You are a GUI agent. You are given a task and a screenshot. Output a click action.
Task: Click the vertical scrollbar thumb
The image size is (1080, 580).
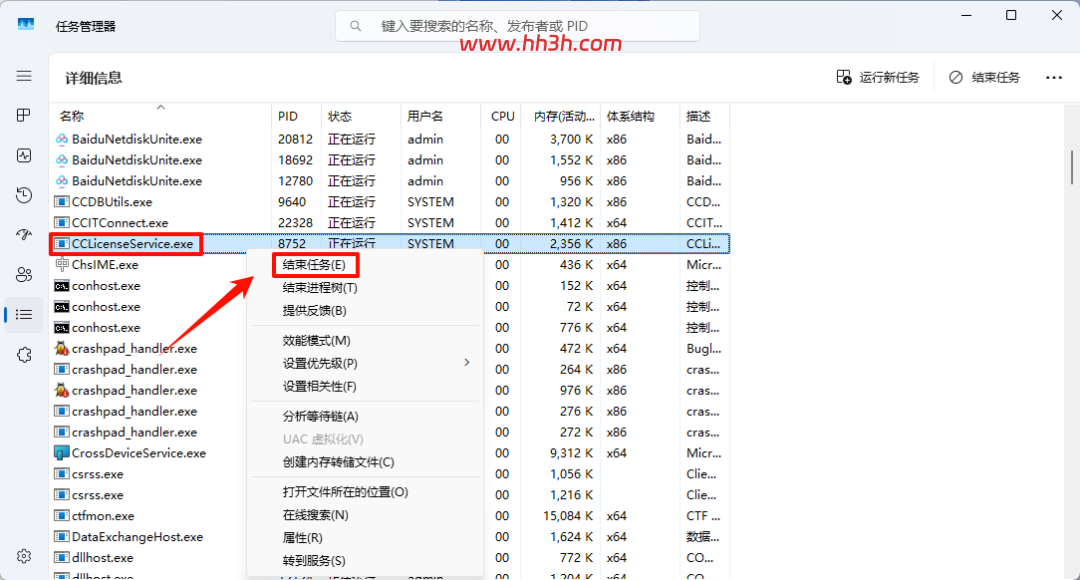tap(1072, 167)
